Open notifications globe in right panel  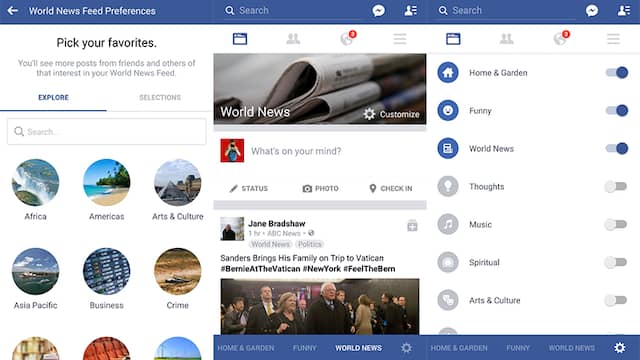(x=560, y=39)
